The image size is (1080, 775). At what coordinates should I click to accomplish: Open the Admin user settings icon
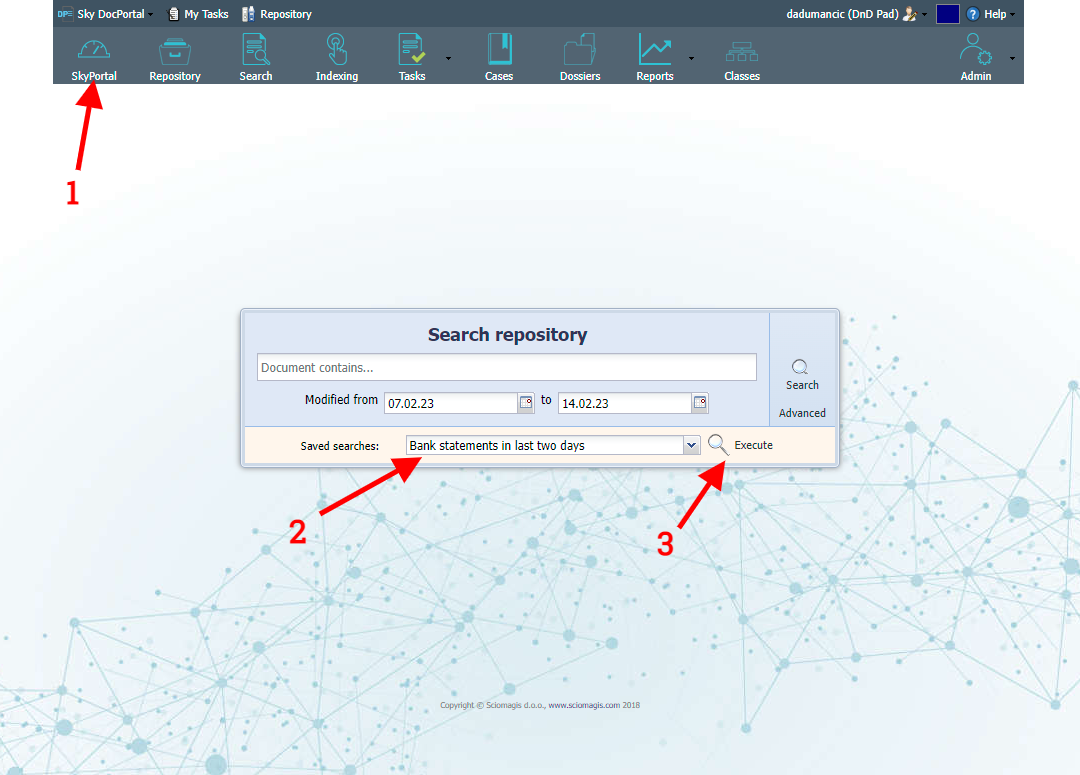tap(975, 50)
